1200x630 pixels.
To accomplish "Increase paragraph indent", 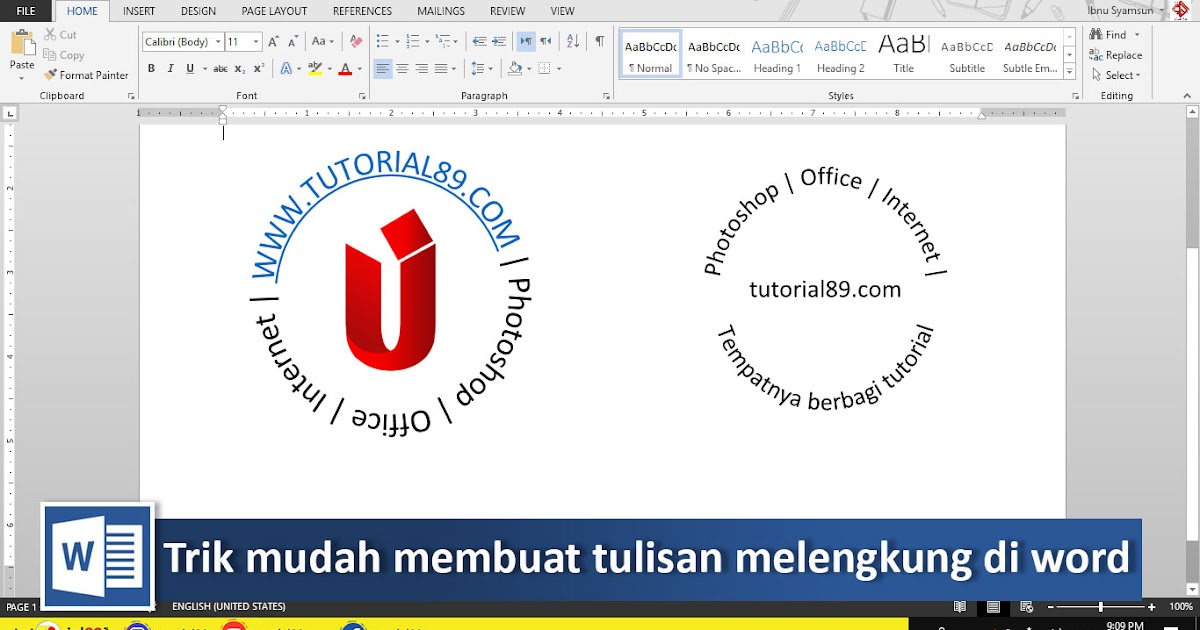I will point(498,42).
